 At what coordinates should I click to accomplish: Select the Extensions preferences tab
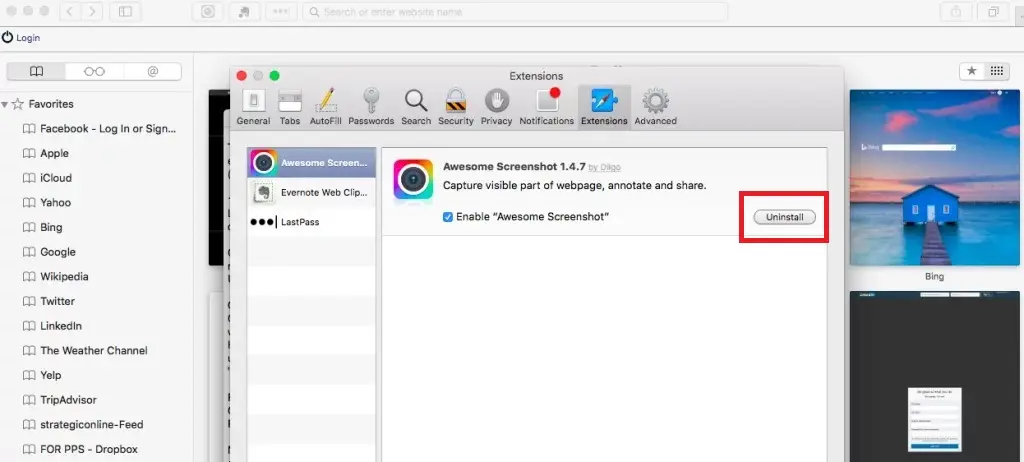pyautogui.click(x=604, y=108)
